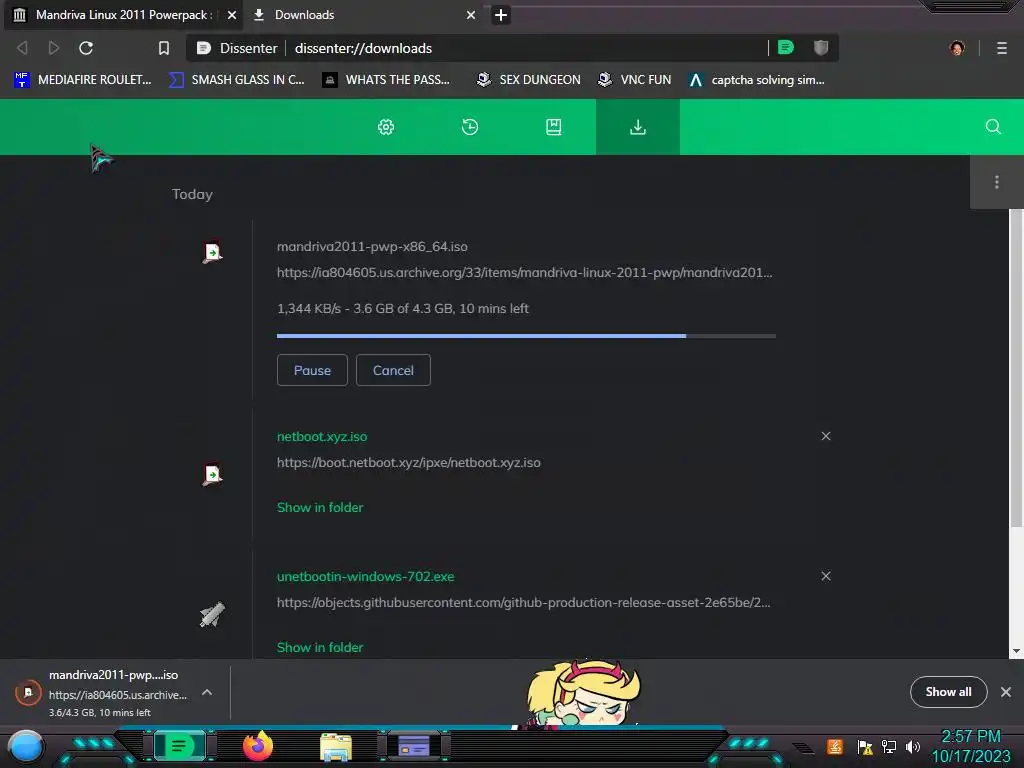Open the browser hamburger main menu
Viewport: 1024px width, 768px height.
[x=1002, y=48]
